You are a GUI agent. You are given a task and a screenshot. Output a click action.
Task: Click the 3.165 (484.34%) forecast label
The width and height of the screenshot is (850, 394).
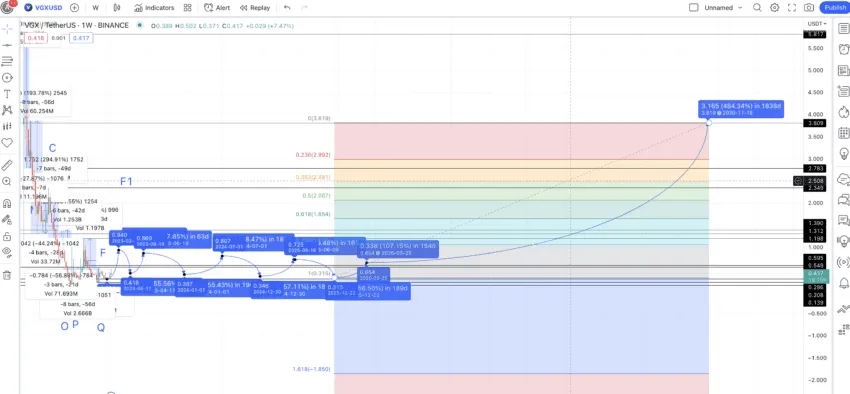tap(741, 109)
